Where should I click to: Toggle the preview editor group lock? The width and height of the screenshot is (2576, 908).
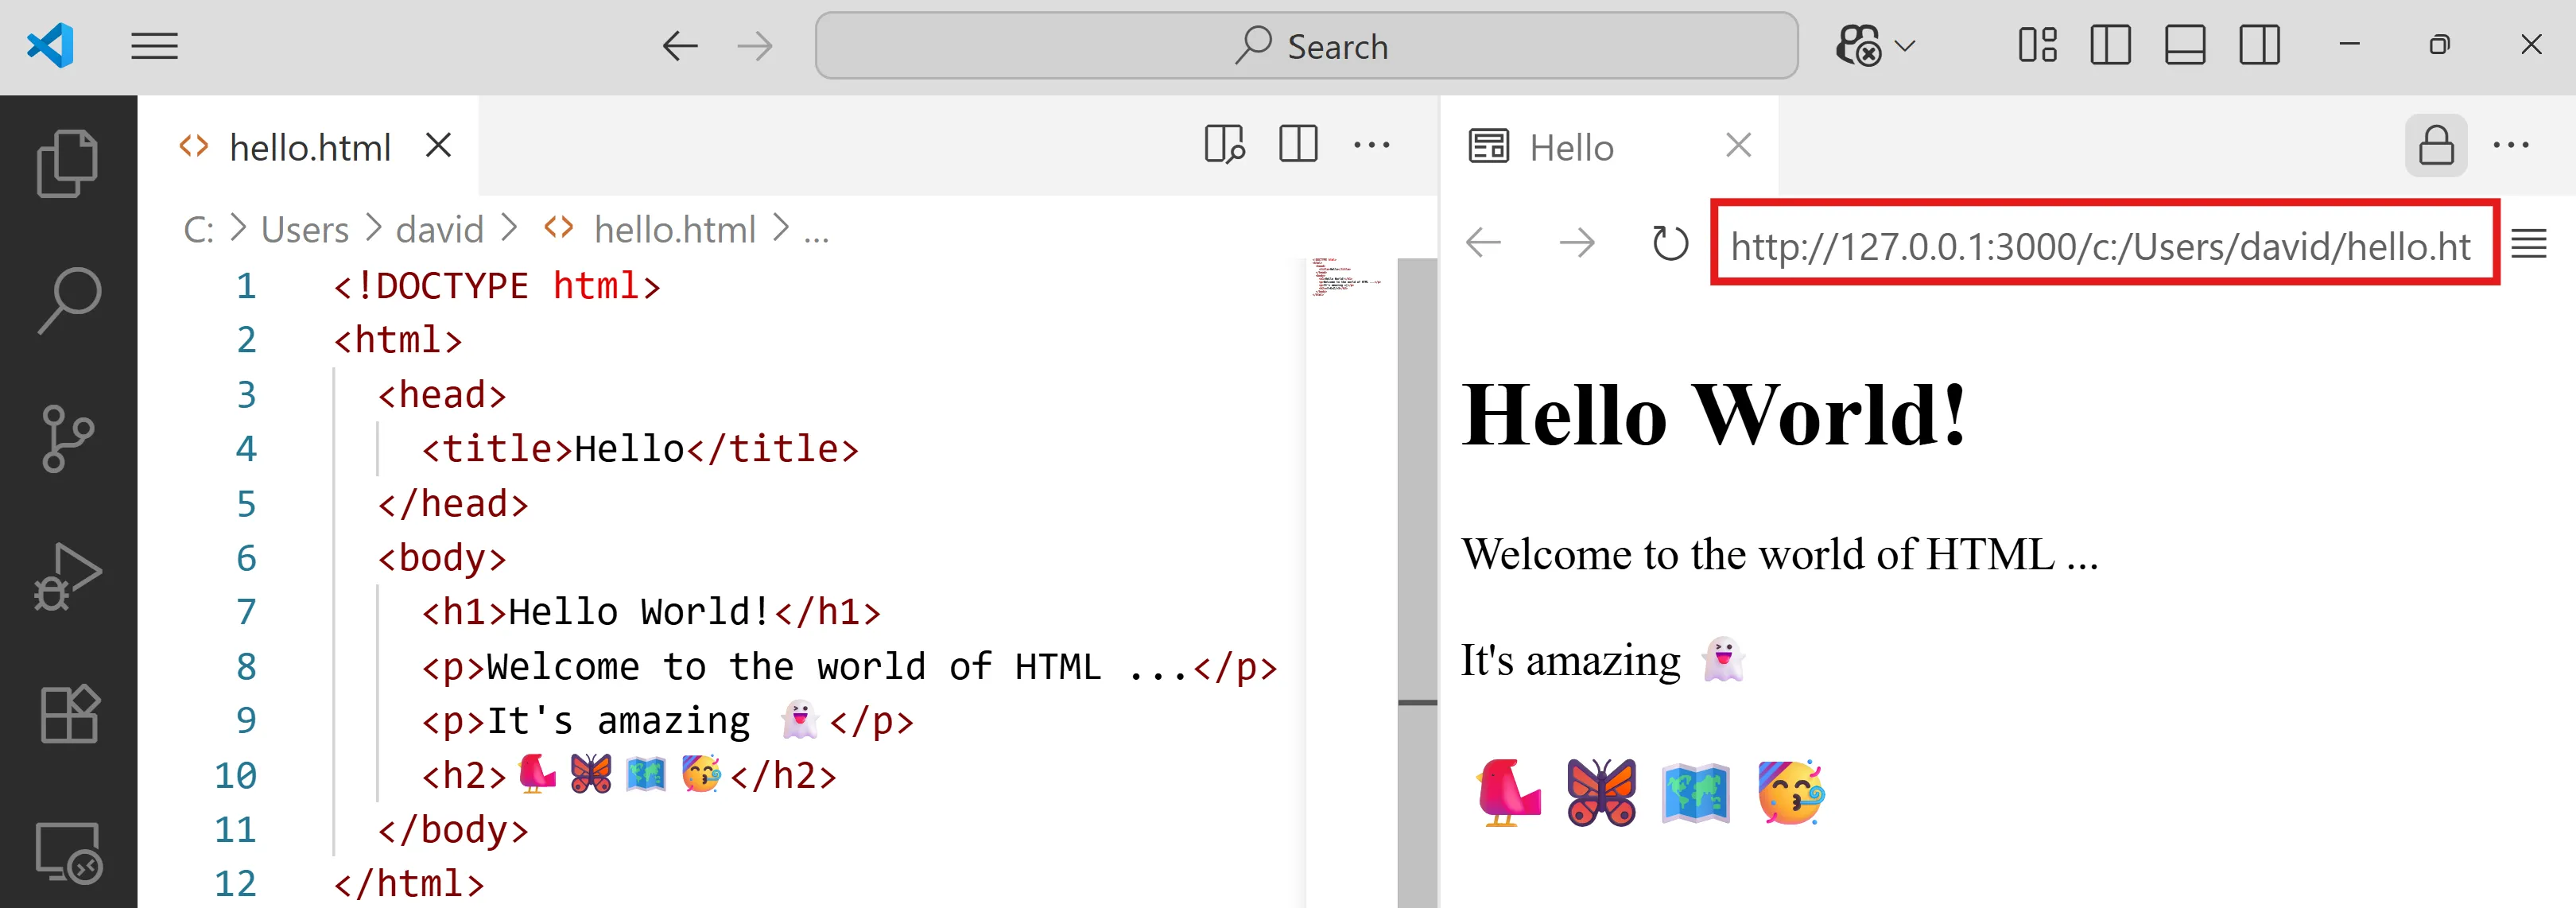point(2435,146)
